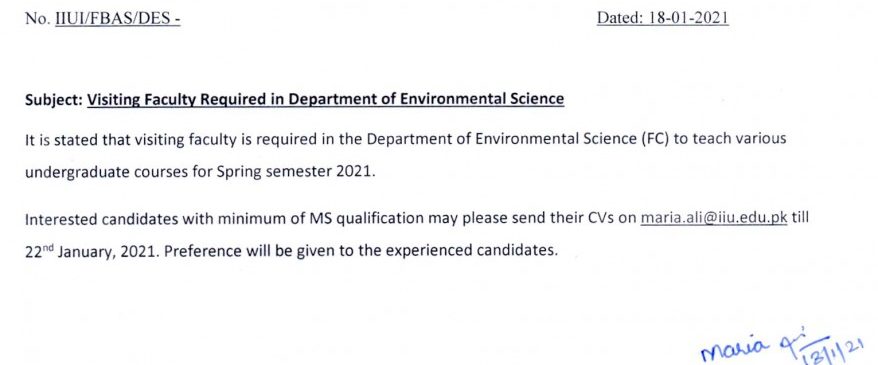Click the bold word Subject
878x365 pixels.
(54, 100)
